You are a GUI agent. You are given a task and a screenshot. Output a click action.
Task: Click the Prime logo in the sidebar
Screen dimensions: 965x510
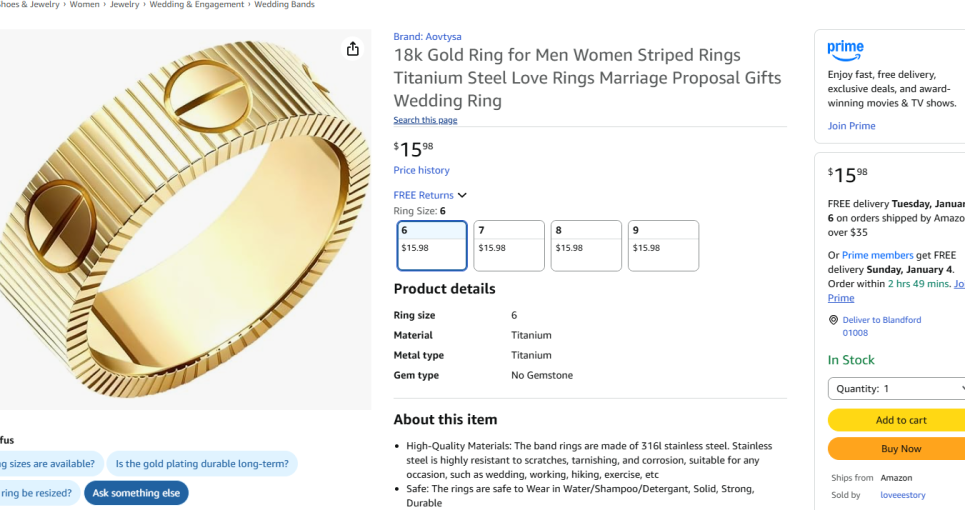coord(845,49)
